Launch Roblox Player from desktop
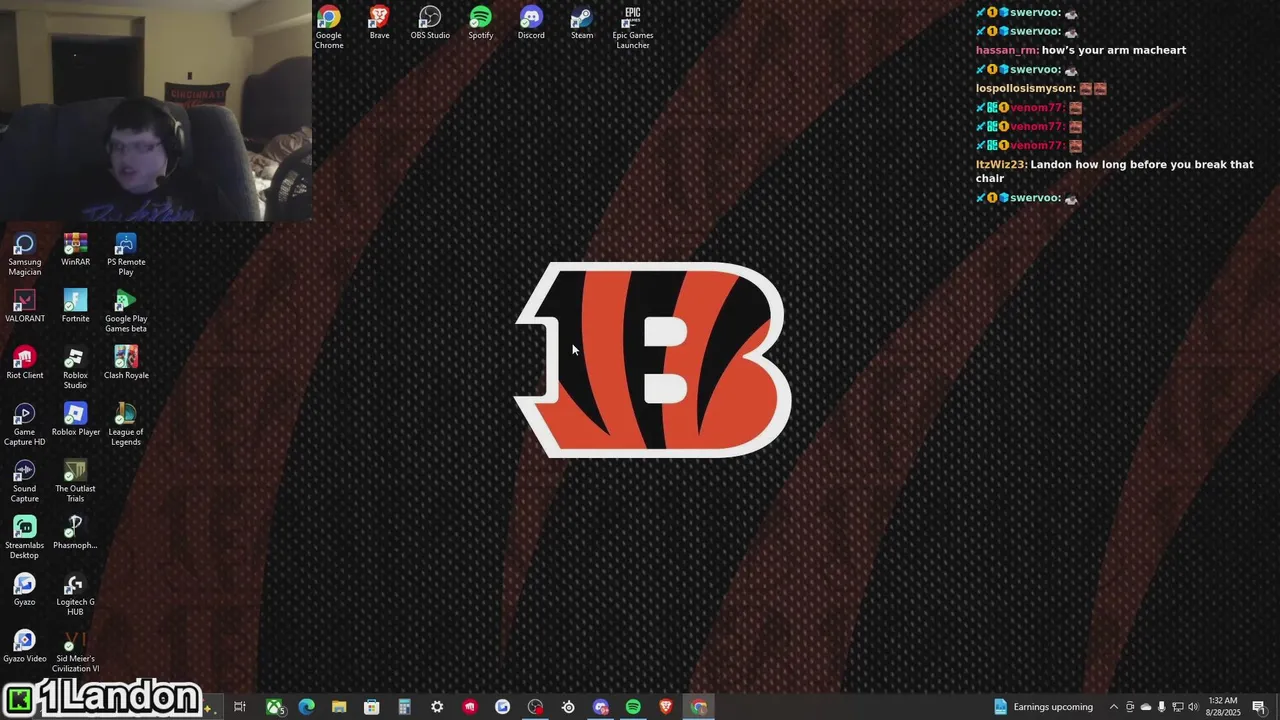1280x720 pixels. pyautogui.click(x=75, y=420)
